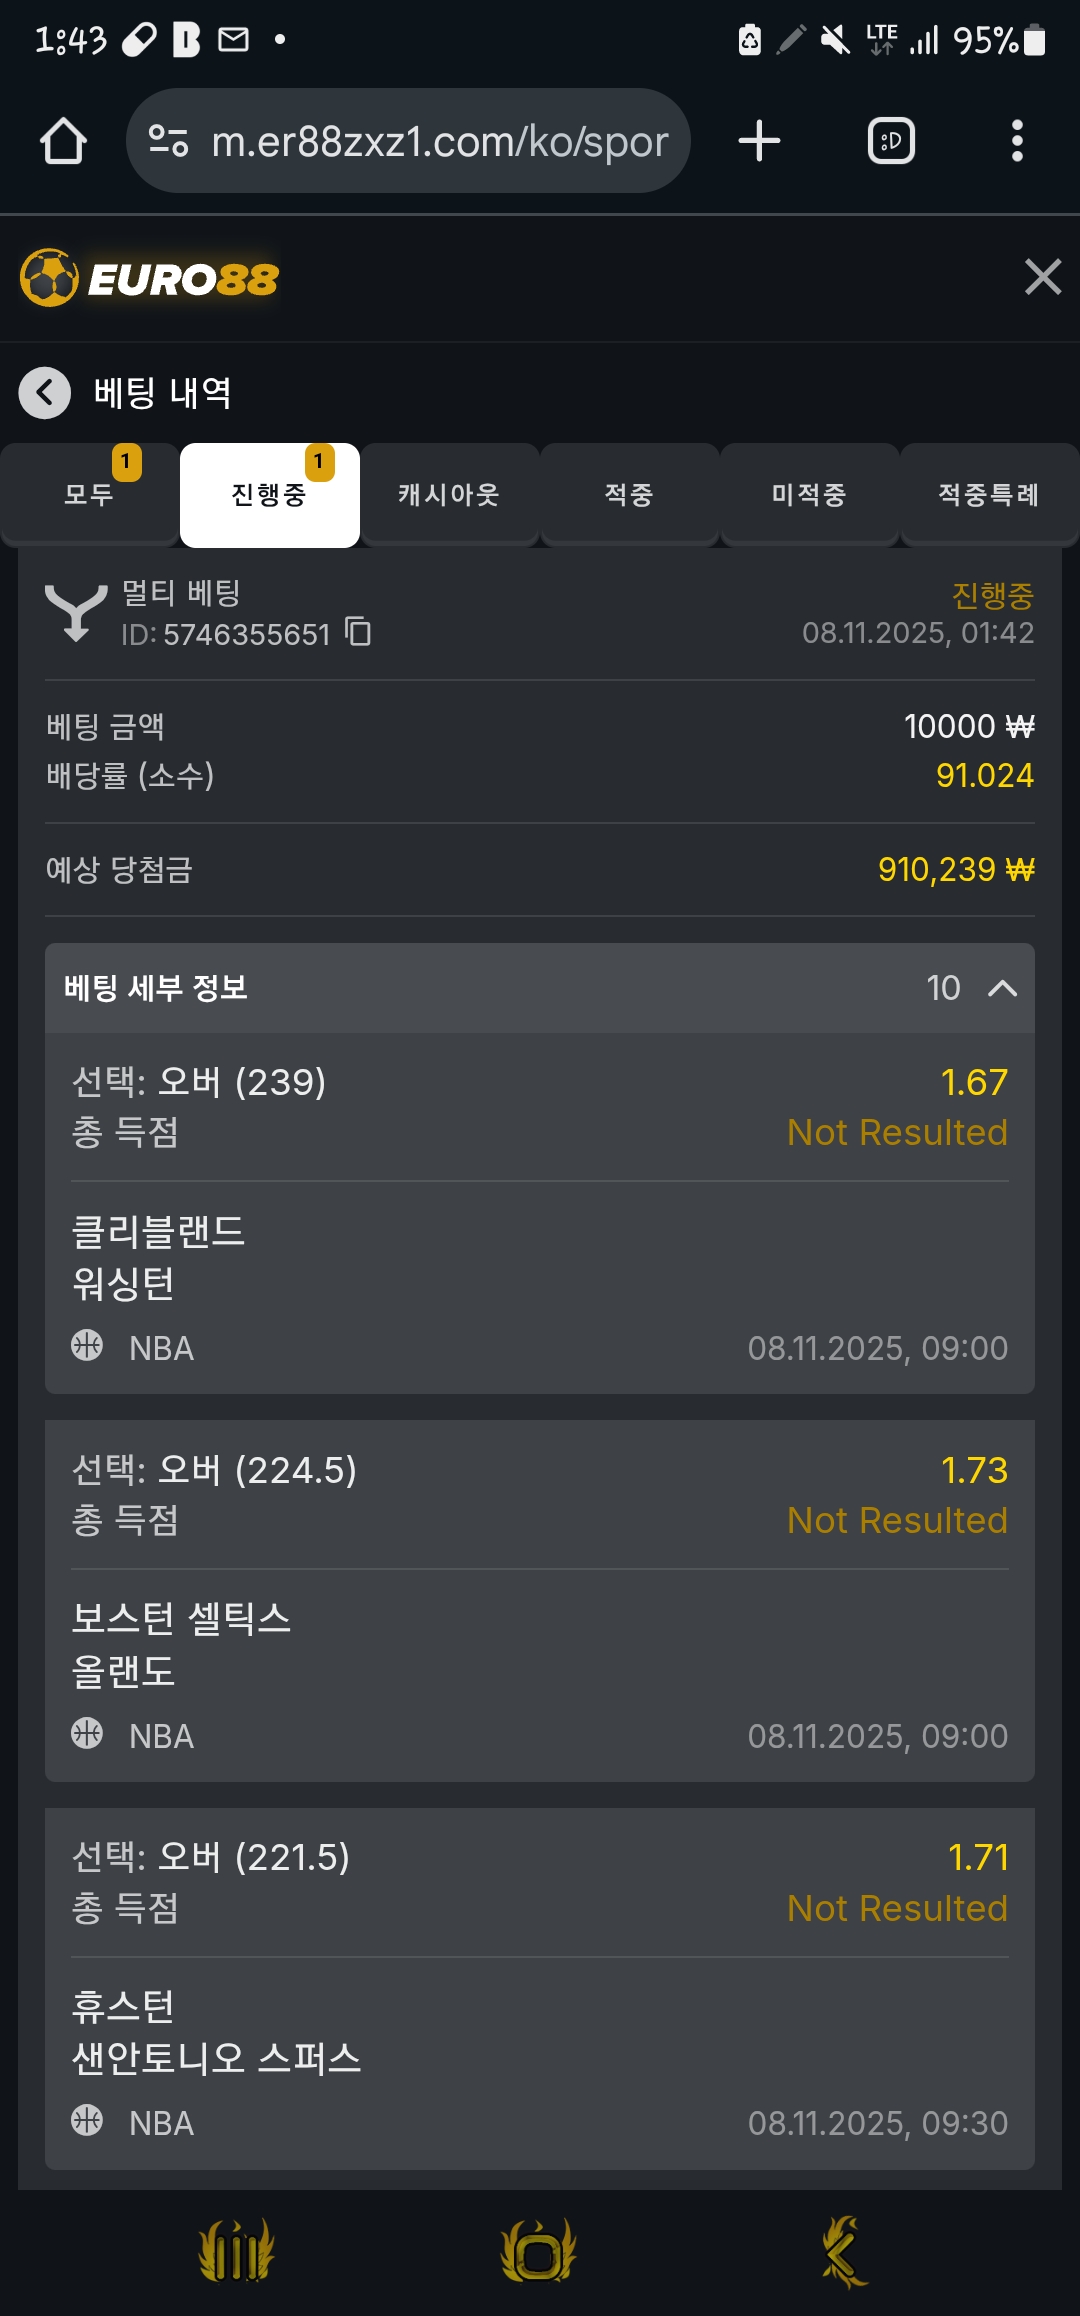Copy the bet ID 5746355651
Viewport: 1080px width, 2316px height.
358,632
